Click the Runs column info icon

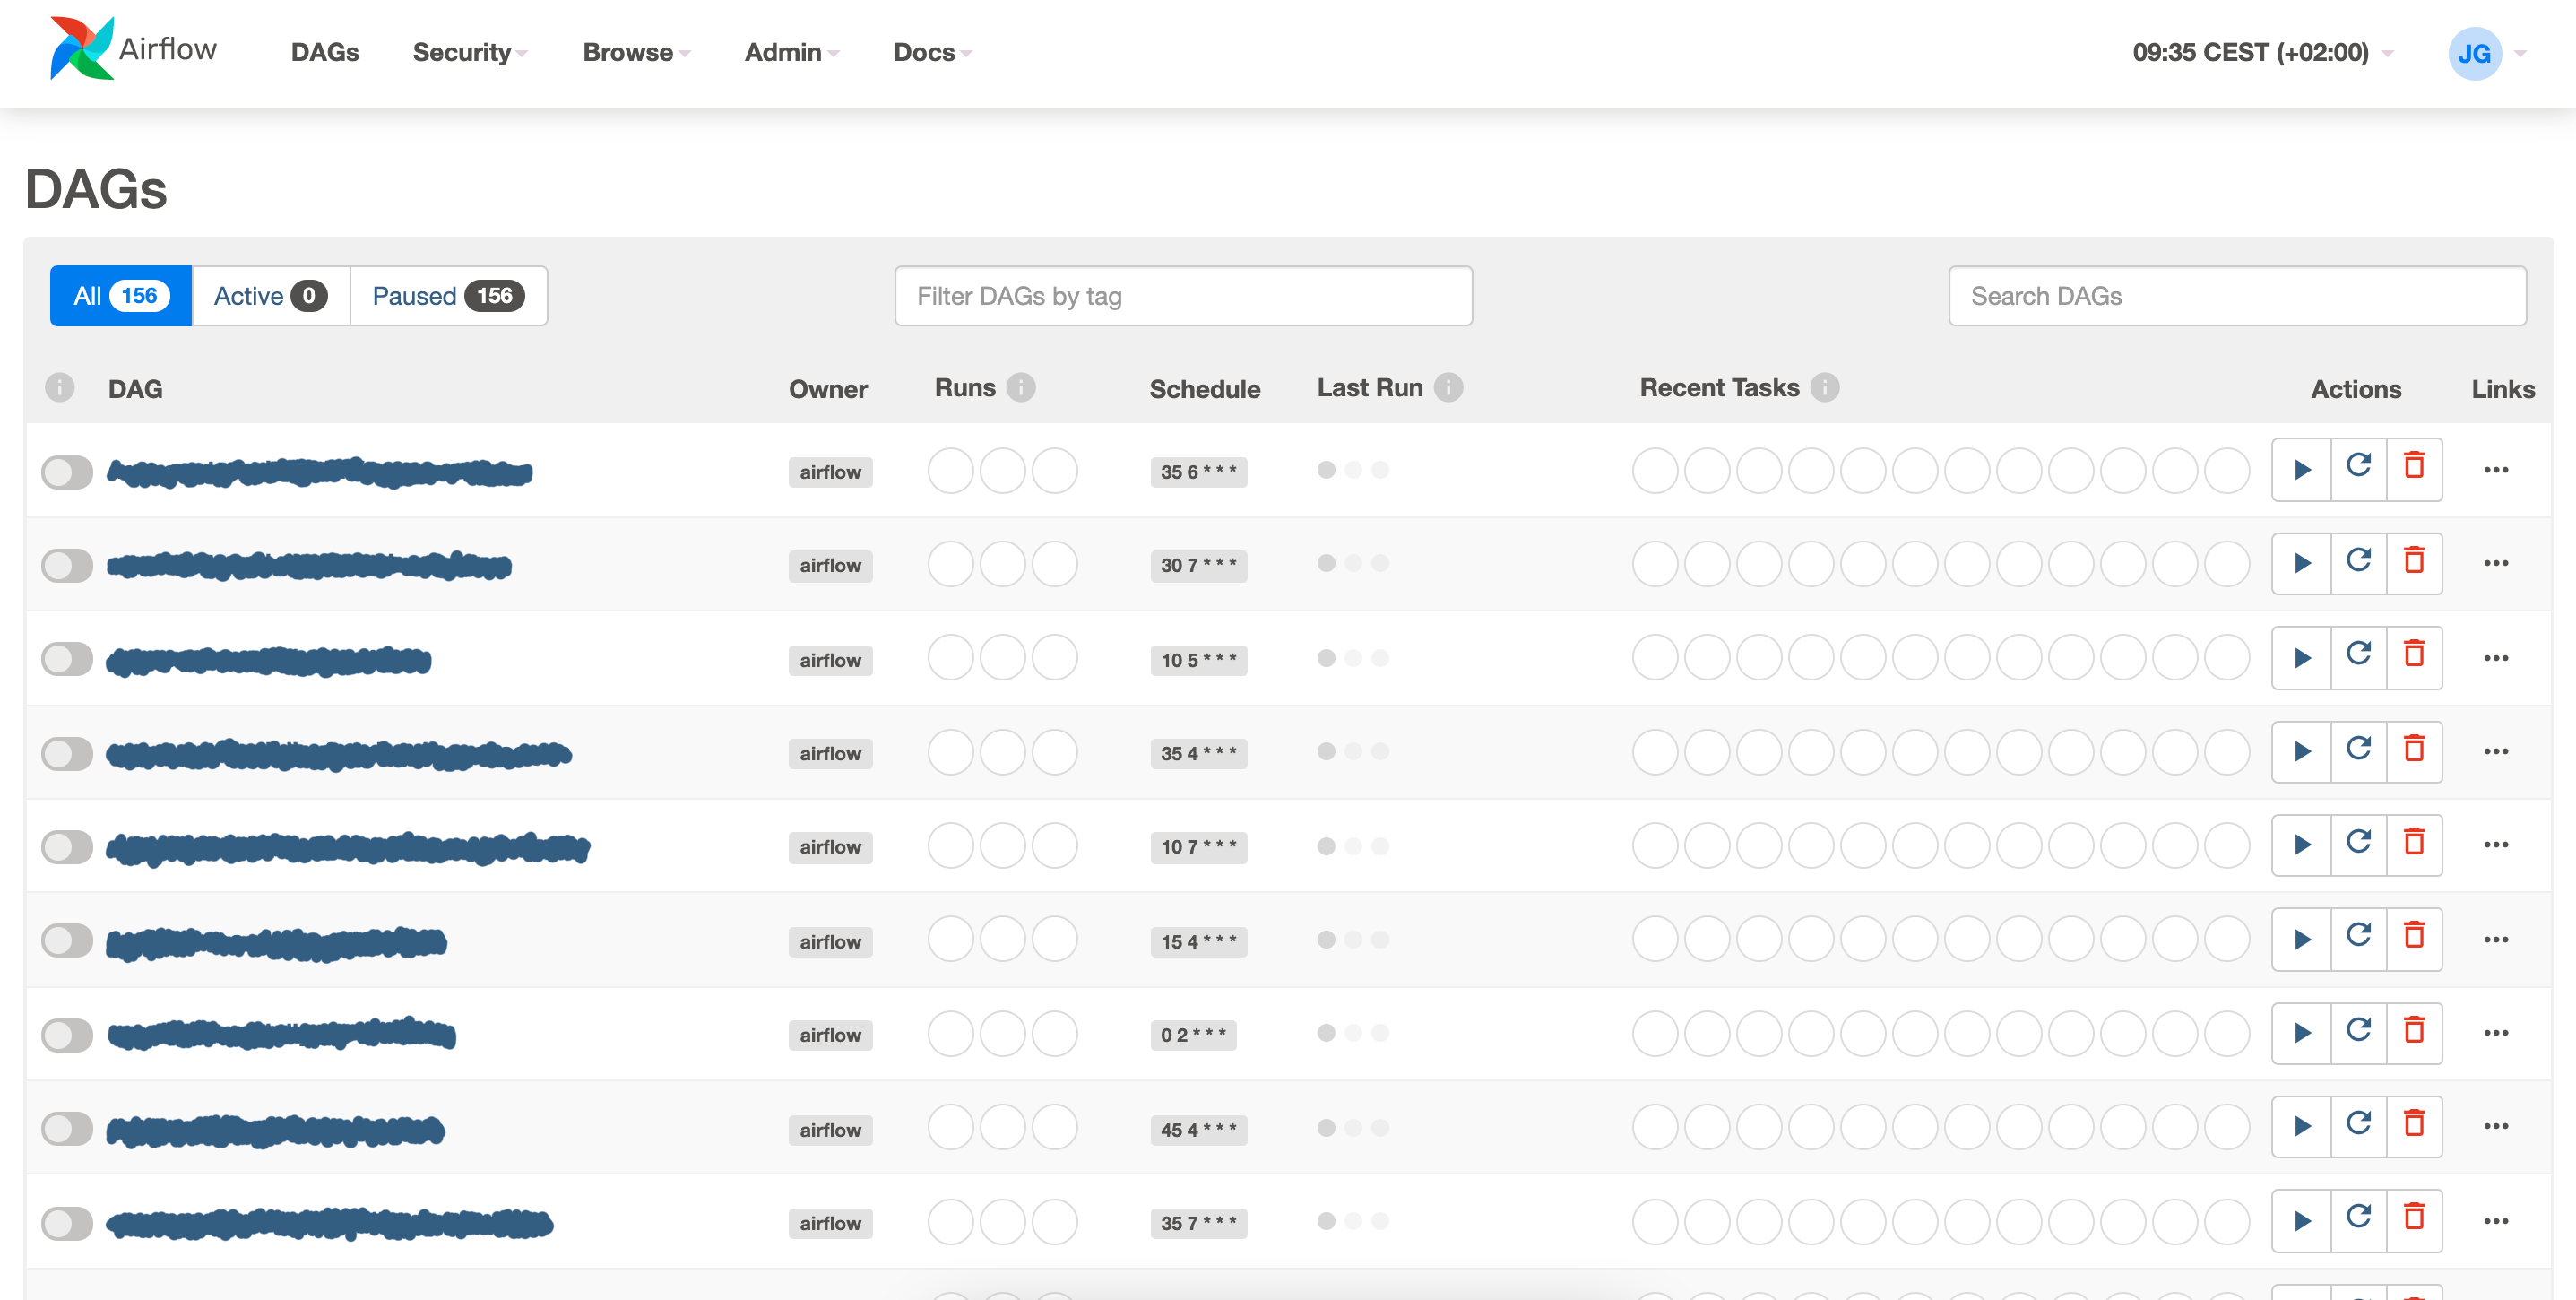pyautogui.click(x=1020, y=387)
